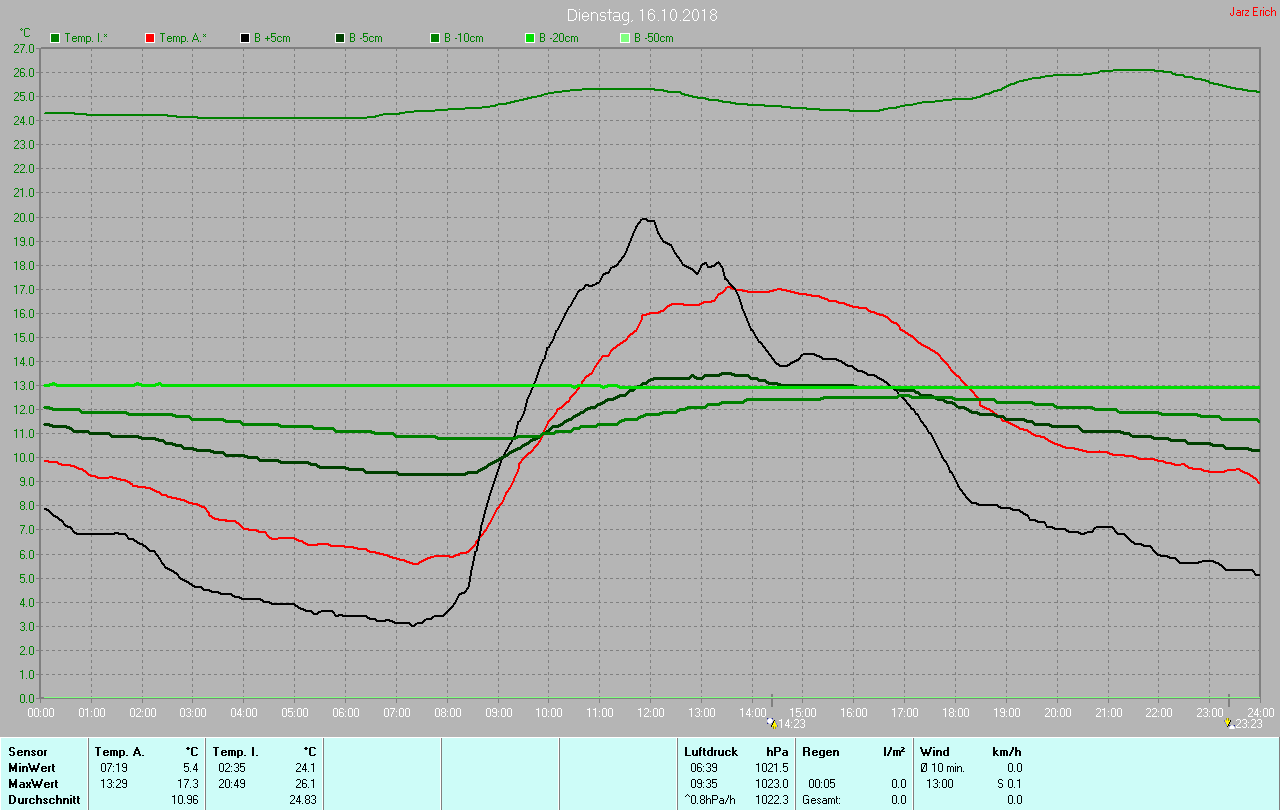Click the pressure time "09:35"

(703, 784)
